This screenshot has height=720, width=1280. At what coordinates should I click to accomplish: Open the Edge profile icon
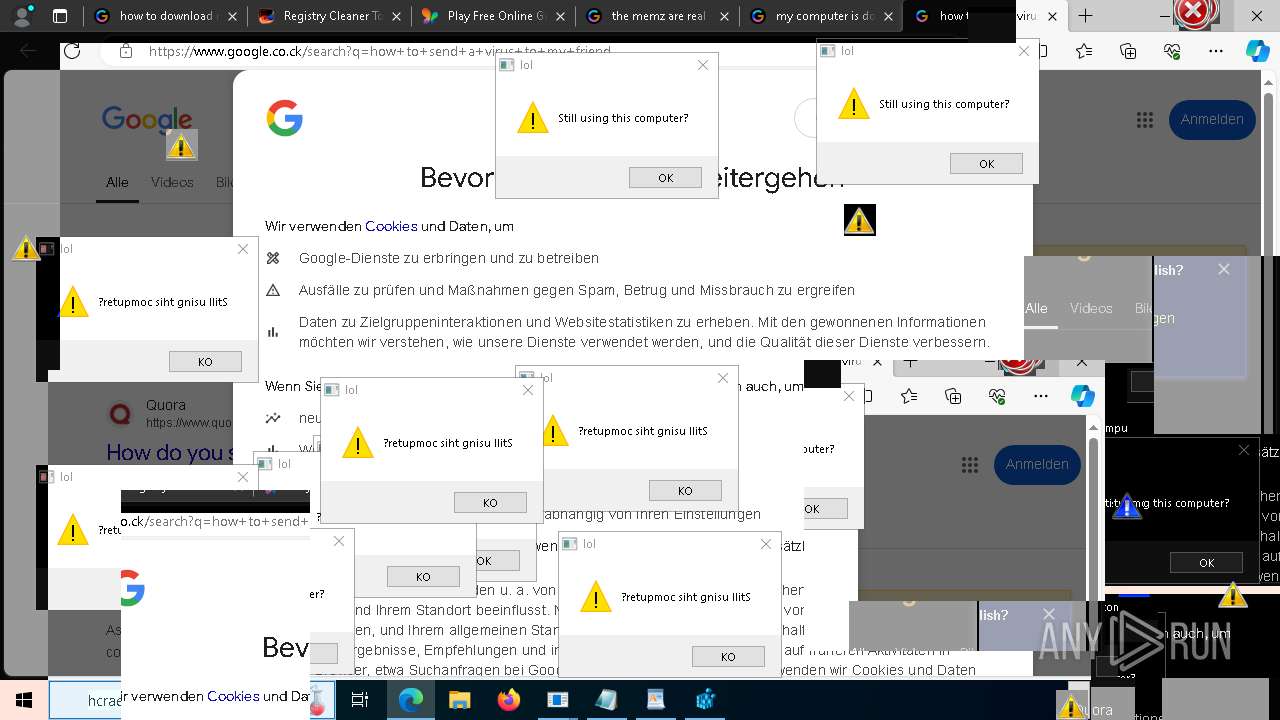coord(22,15)
